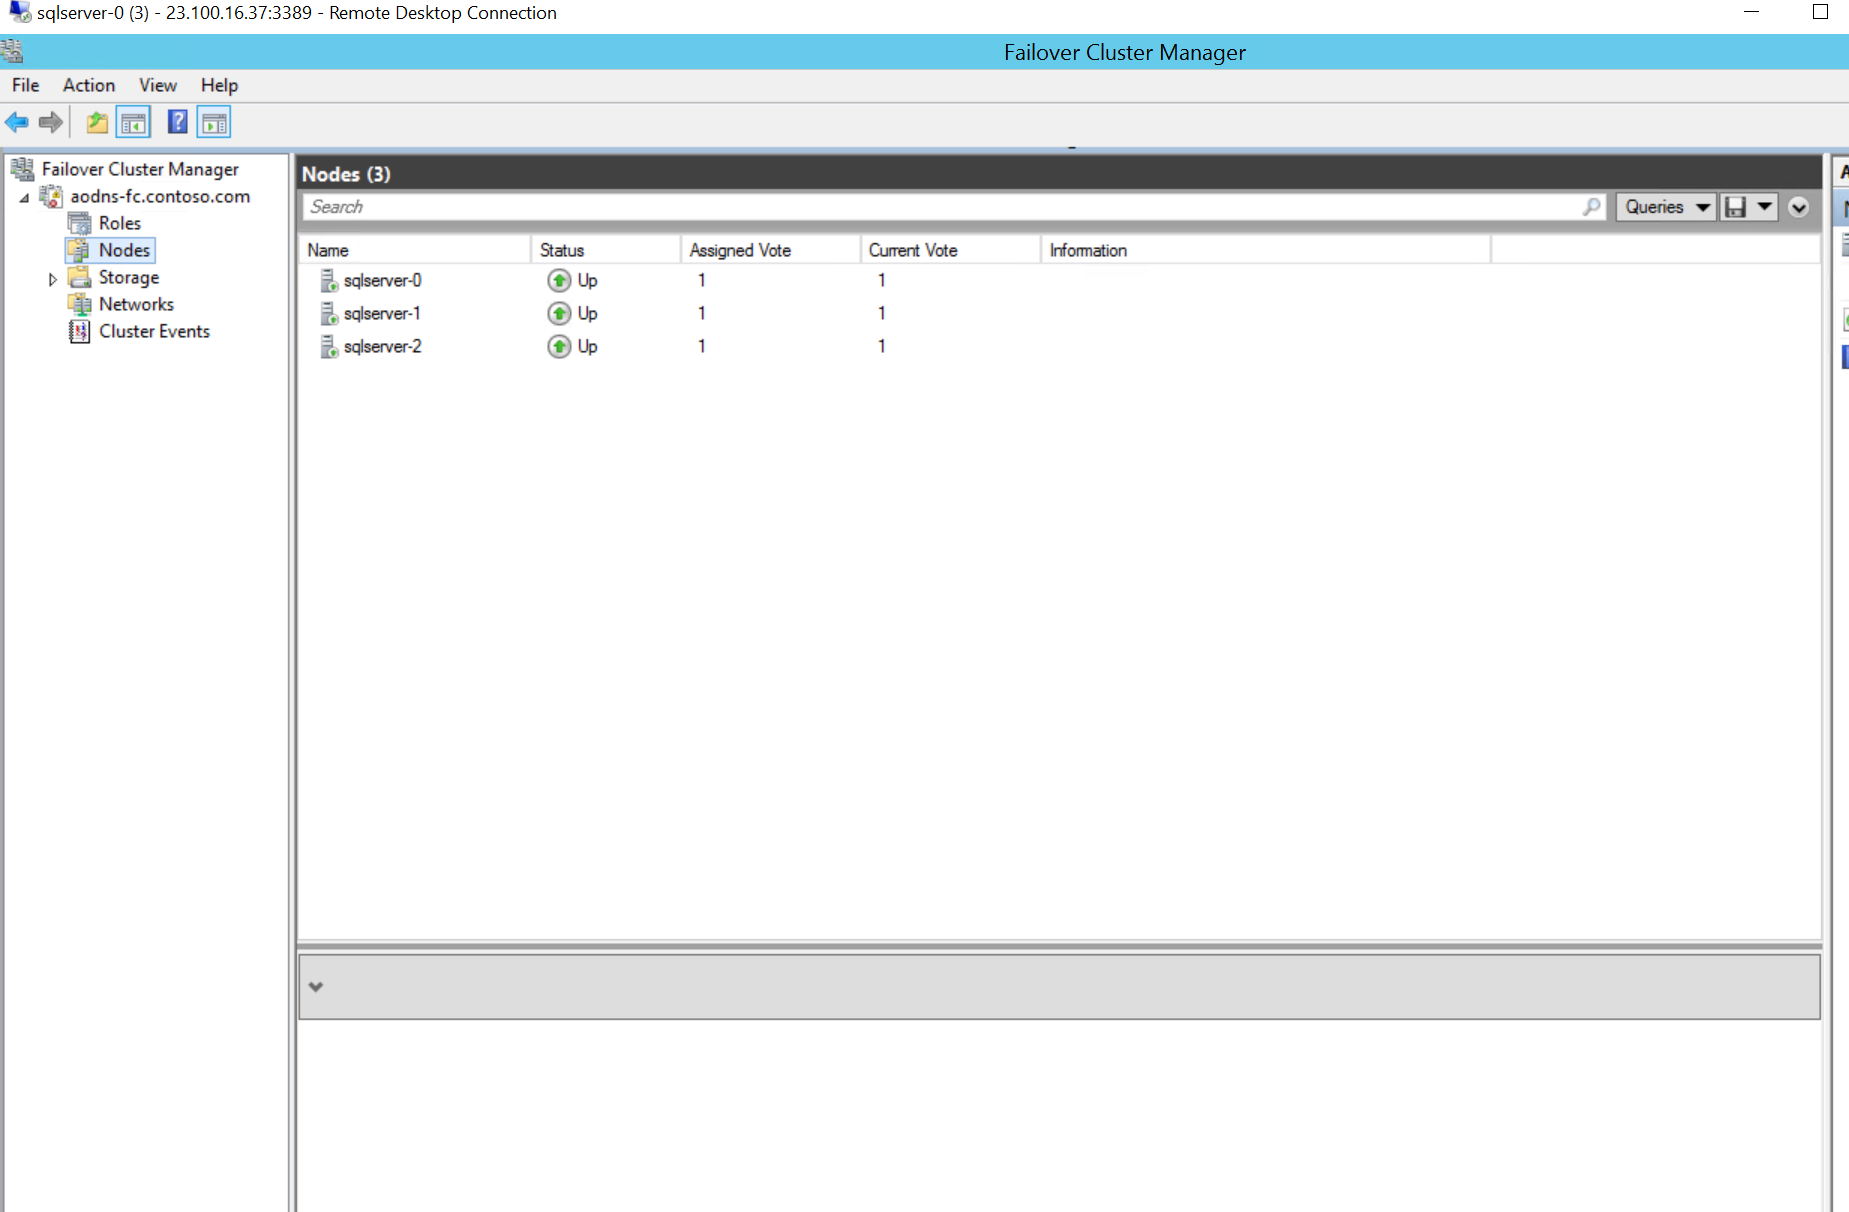Open the Action menu
Image resolution: width=1849 pixels, height=1212 pixels.
click(88, 85)
